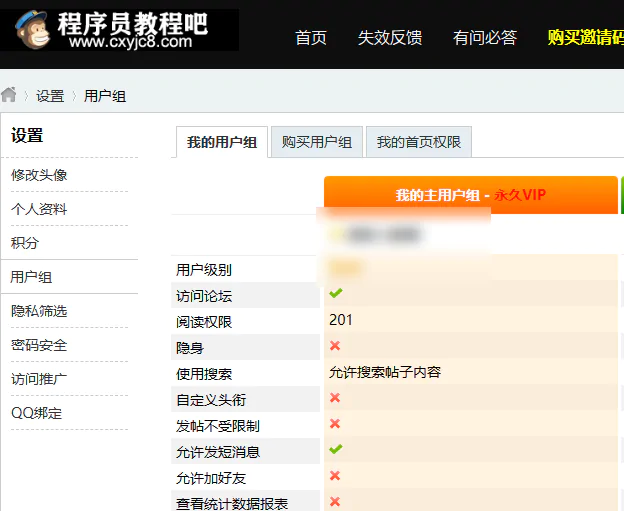
Task: Click the 允许搜索帖子内容 value
Action: (x=385, y=372)
